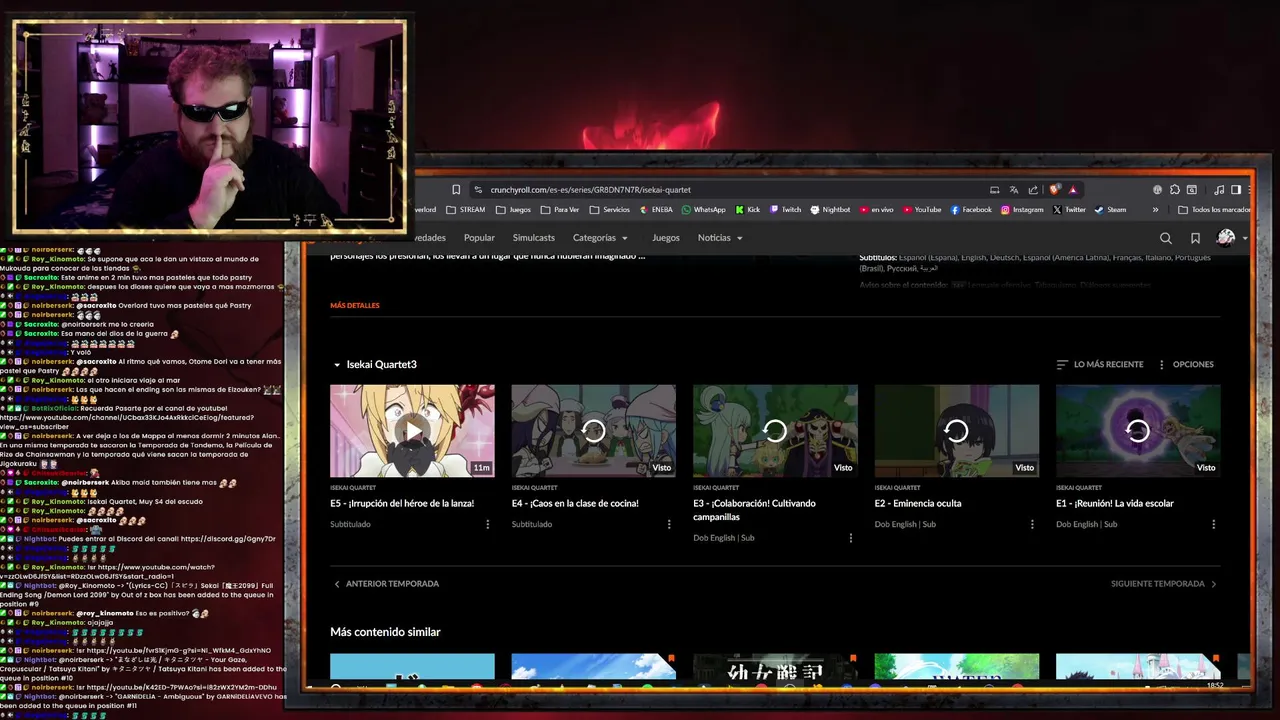Open the Steam bookmark
The width and height of the screenshot is (1280, 720).
[x=1110, y=210]
